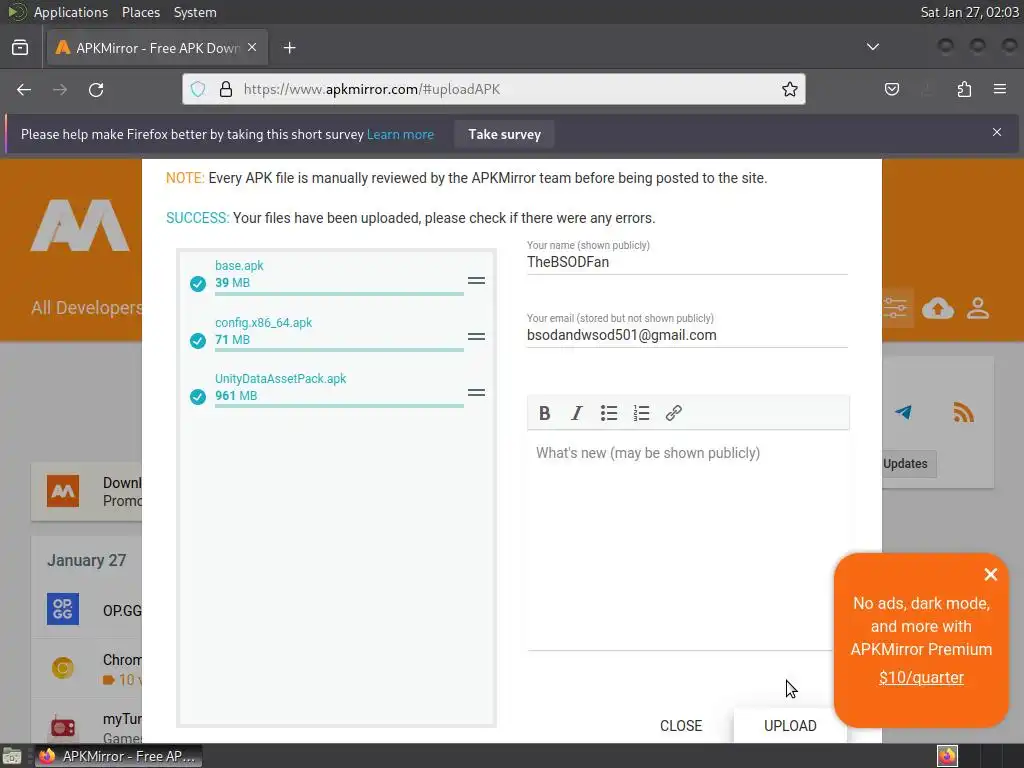
Task: Click the Telegram icon on the page
Action: (x=904, y=412)
